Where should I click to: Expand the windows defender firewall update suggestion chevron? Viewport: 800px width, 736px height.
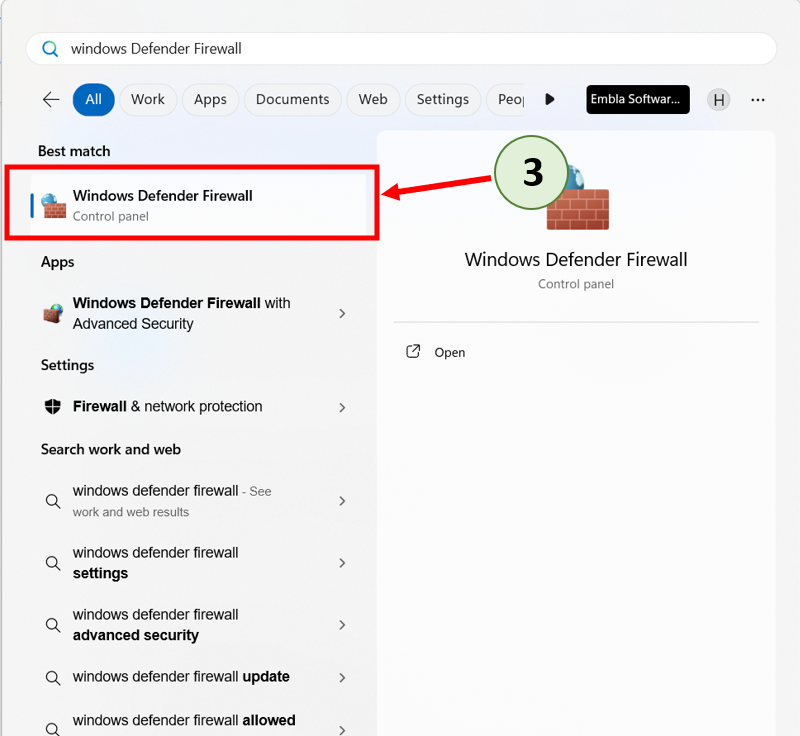tap(342, 677)
